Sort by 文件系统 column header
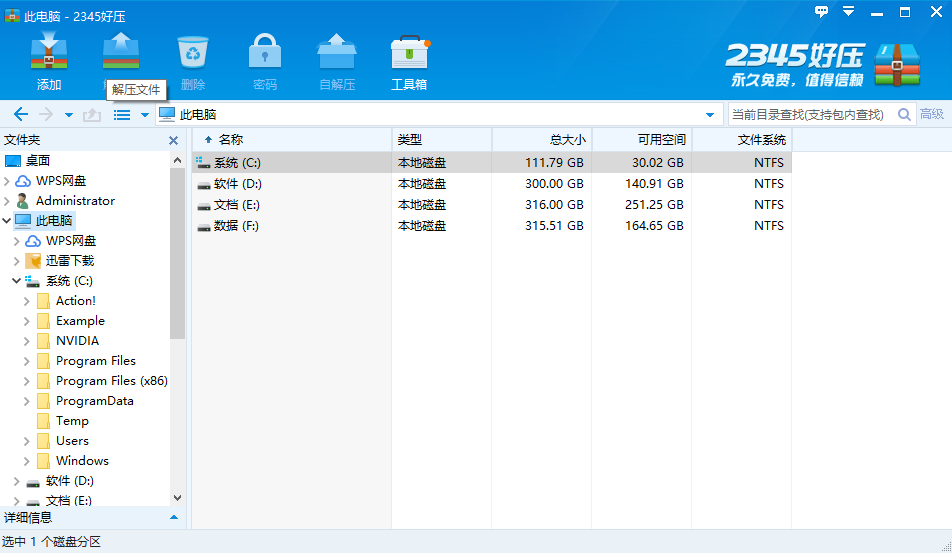The width and height of the screenshot is (952, 553). click(x=742, y=140)
